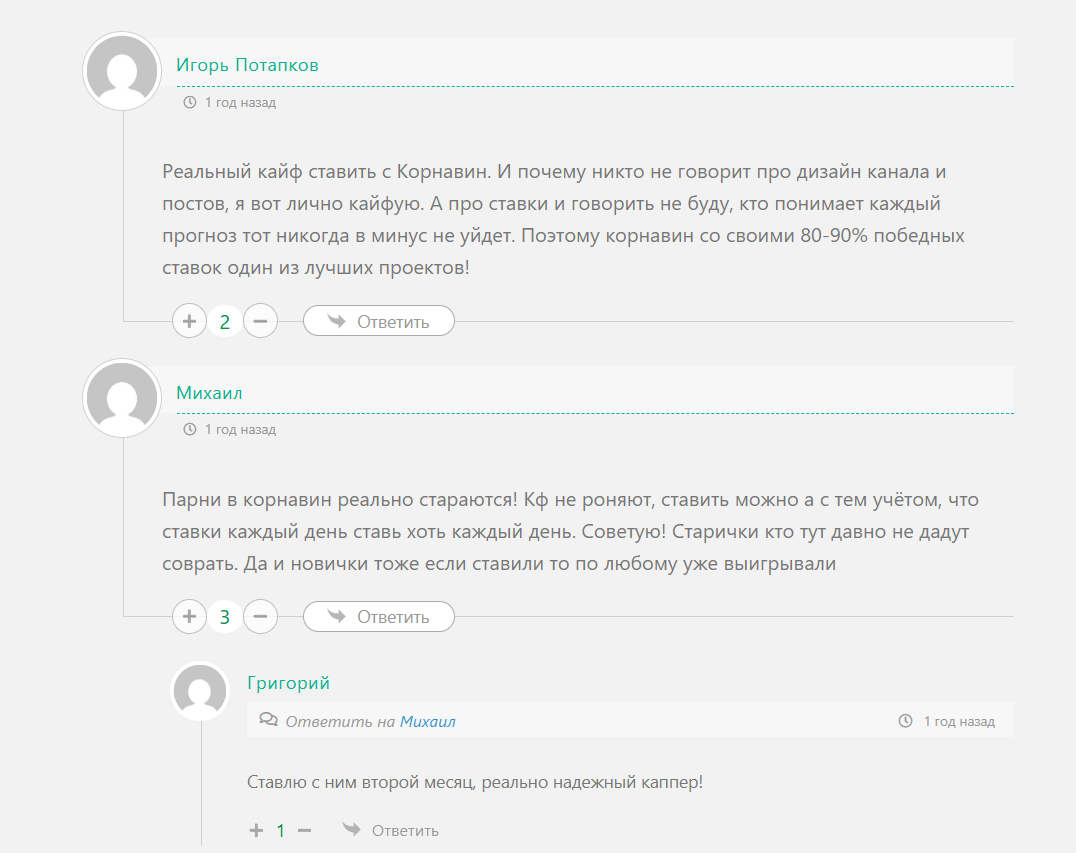Click Григорий's avatar image

[201, 691]
